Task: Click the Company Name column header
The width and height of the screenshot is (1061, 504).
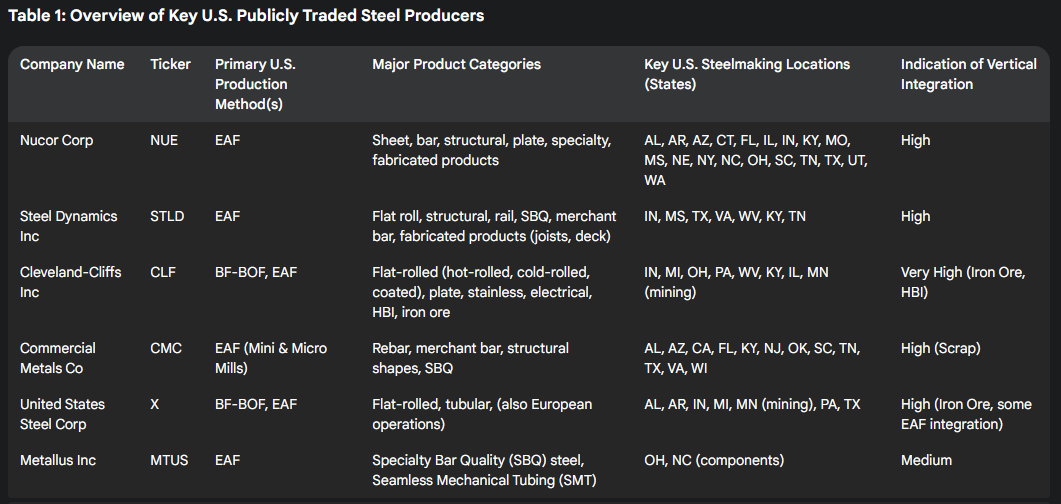Action: click(x=72, y=64)
